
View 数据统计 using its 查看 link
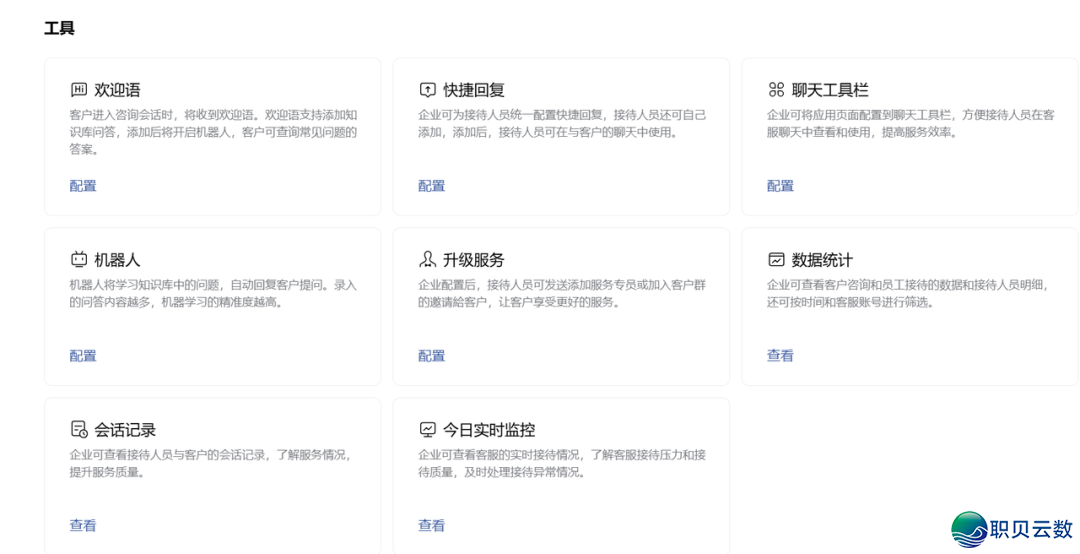pos(780,356)
